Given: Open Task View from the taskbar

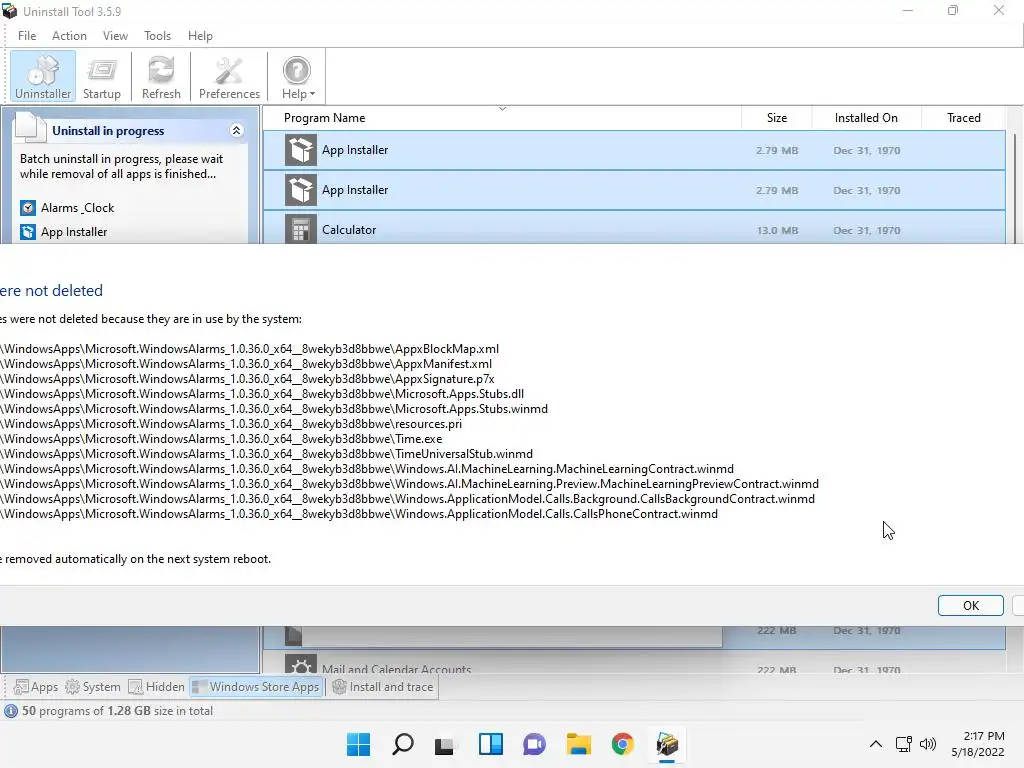Looking at the screenshot, I should pos(446,744).
